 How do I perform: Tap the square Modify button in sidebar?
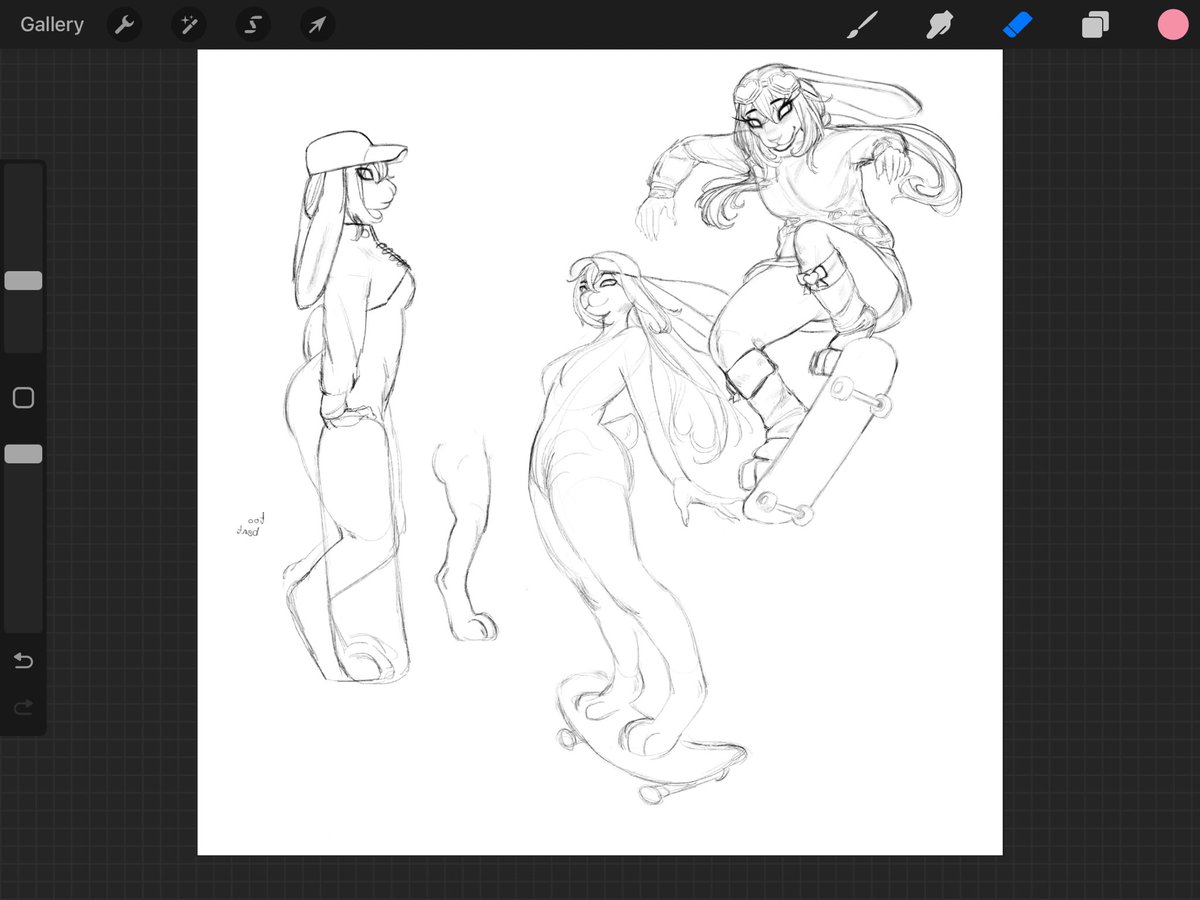click(x=23, y=398)
